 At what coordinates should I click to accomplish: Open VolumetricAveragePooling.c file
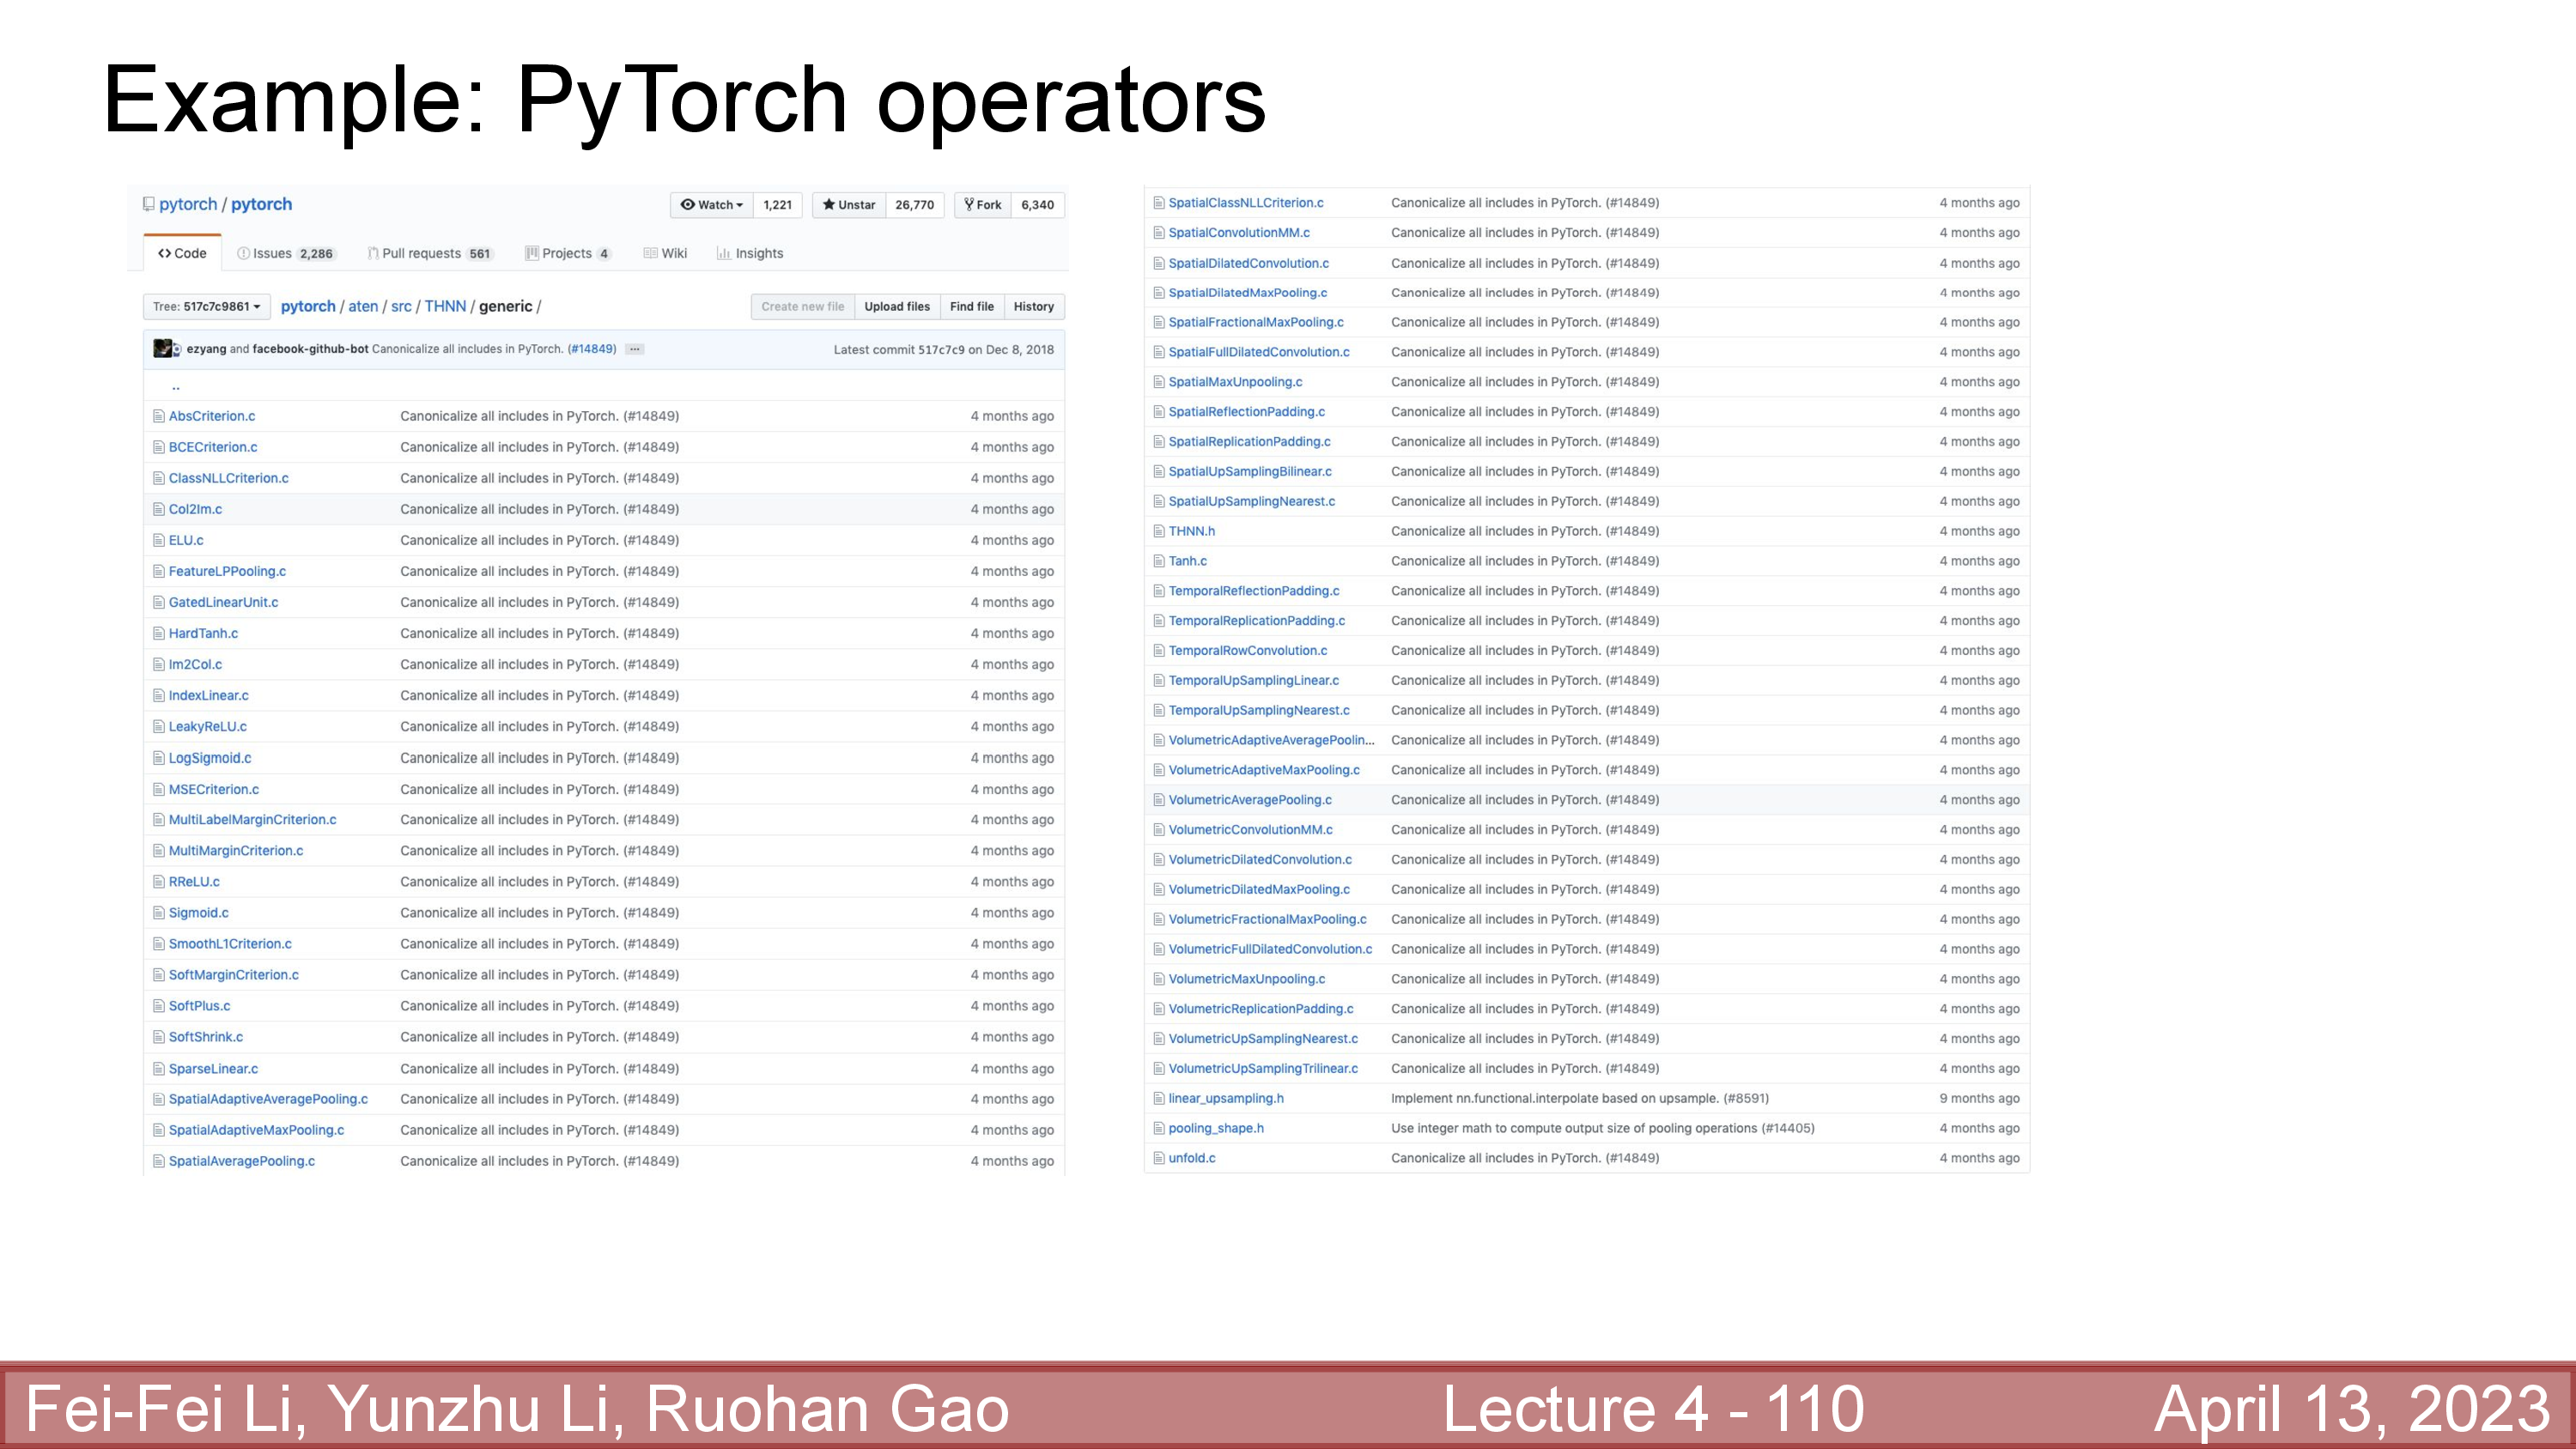point(1250,800)
